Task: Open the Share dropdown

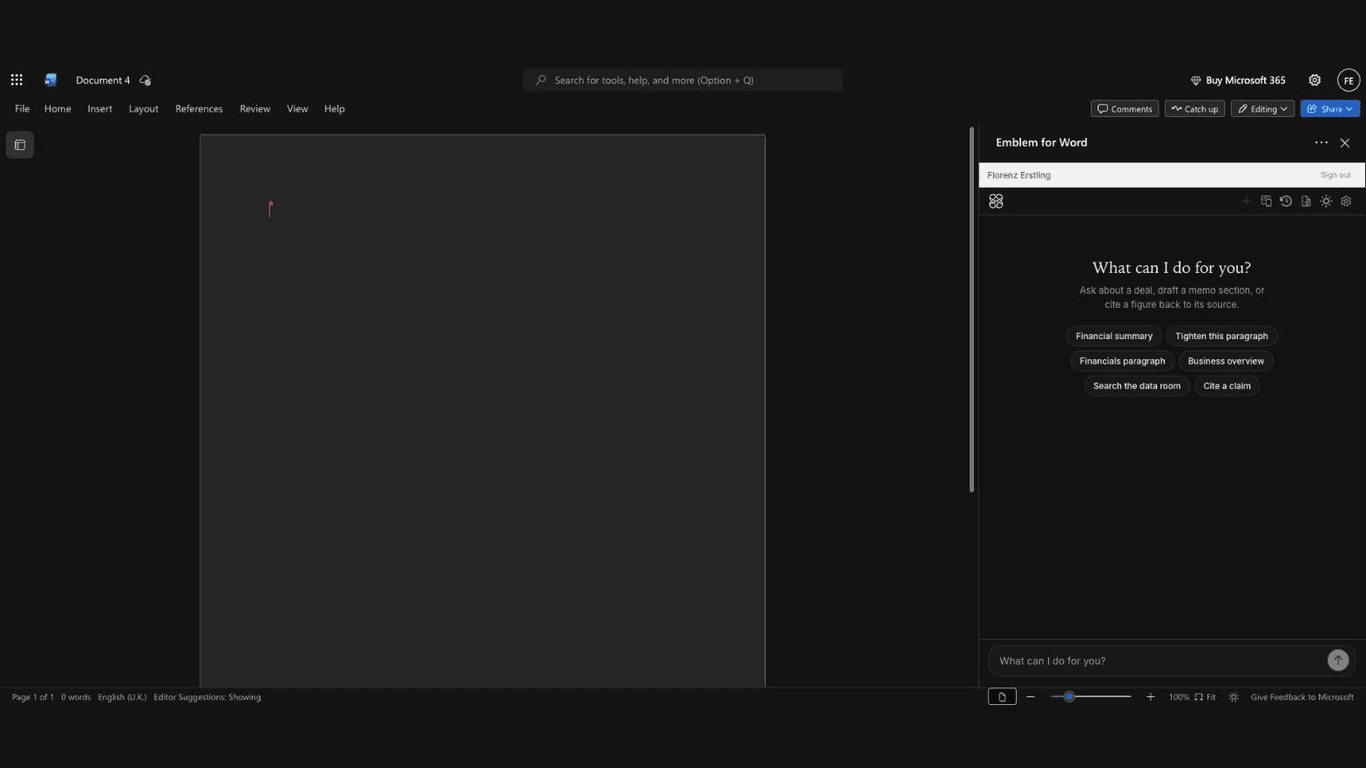Action: pos(1330,109)
